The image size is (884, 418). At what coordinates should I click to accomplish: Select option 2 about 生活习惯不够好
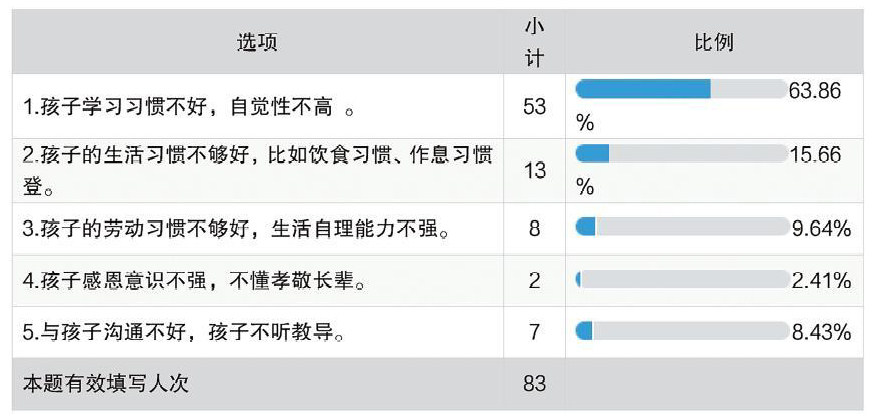258,171
